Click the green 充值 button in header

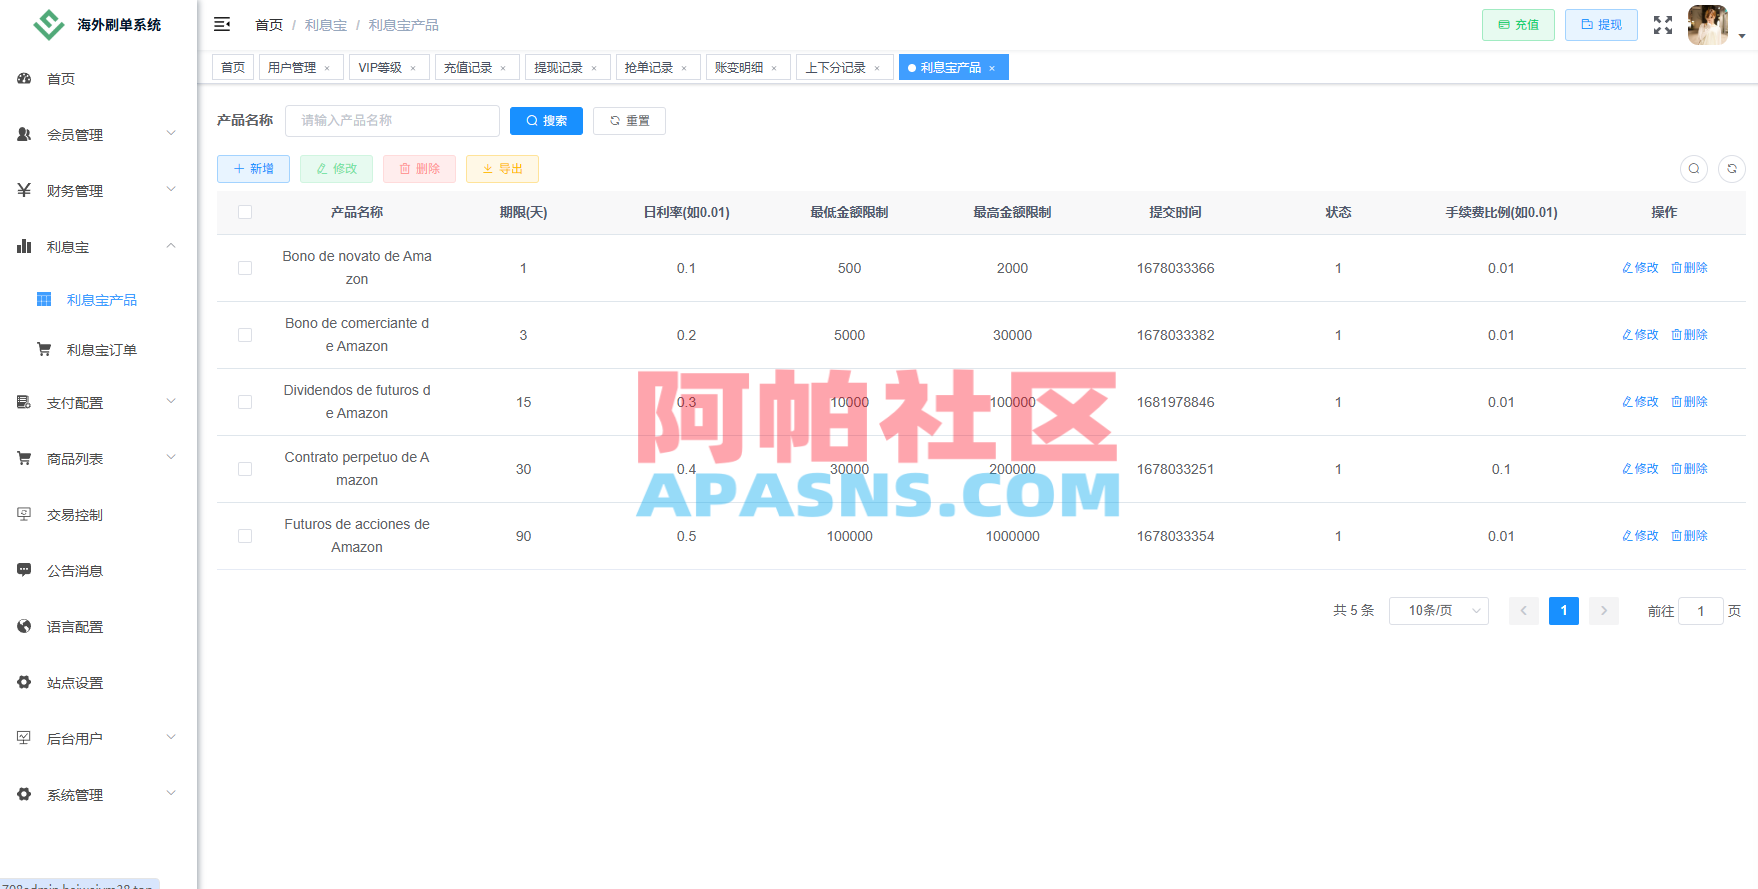pyautogui.click(x=1518, y=25)
